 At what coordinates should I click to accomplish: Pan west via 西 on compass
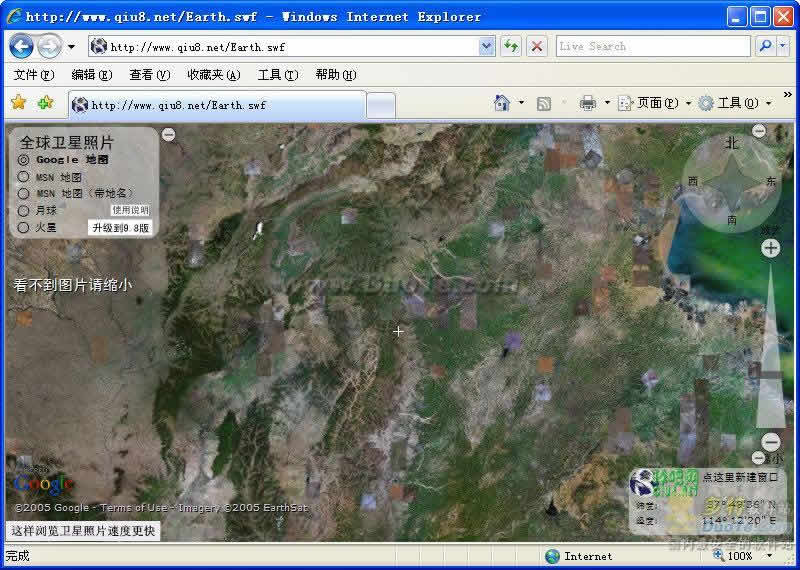tap(693, 181)
